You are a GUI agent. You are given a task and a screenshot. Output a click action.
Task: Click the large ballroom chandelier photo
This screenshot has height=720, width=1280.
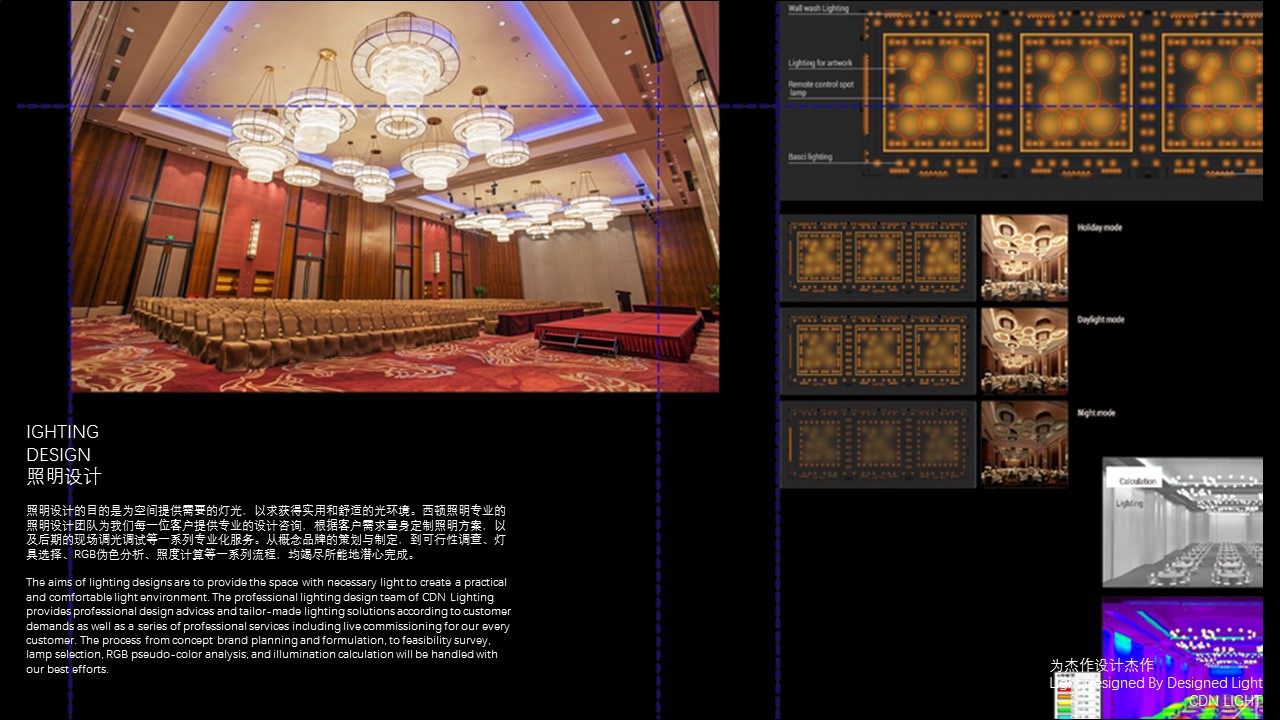coord(394,196)
